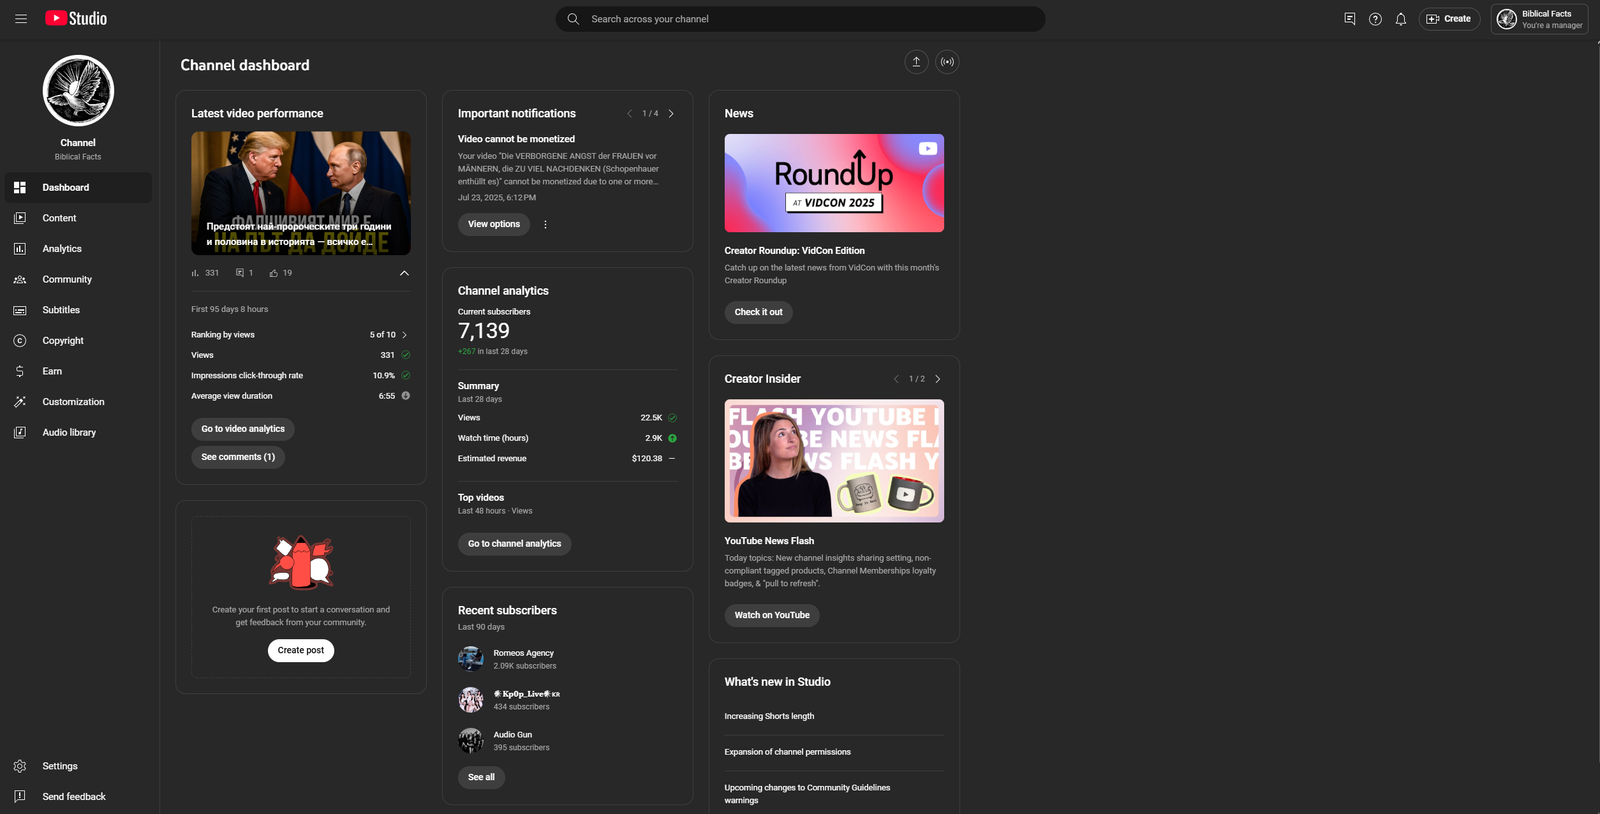Click See all recent subscribers
Viewport: 1600px width, 814px height.
click(481, 777)
